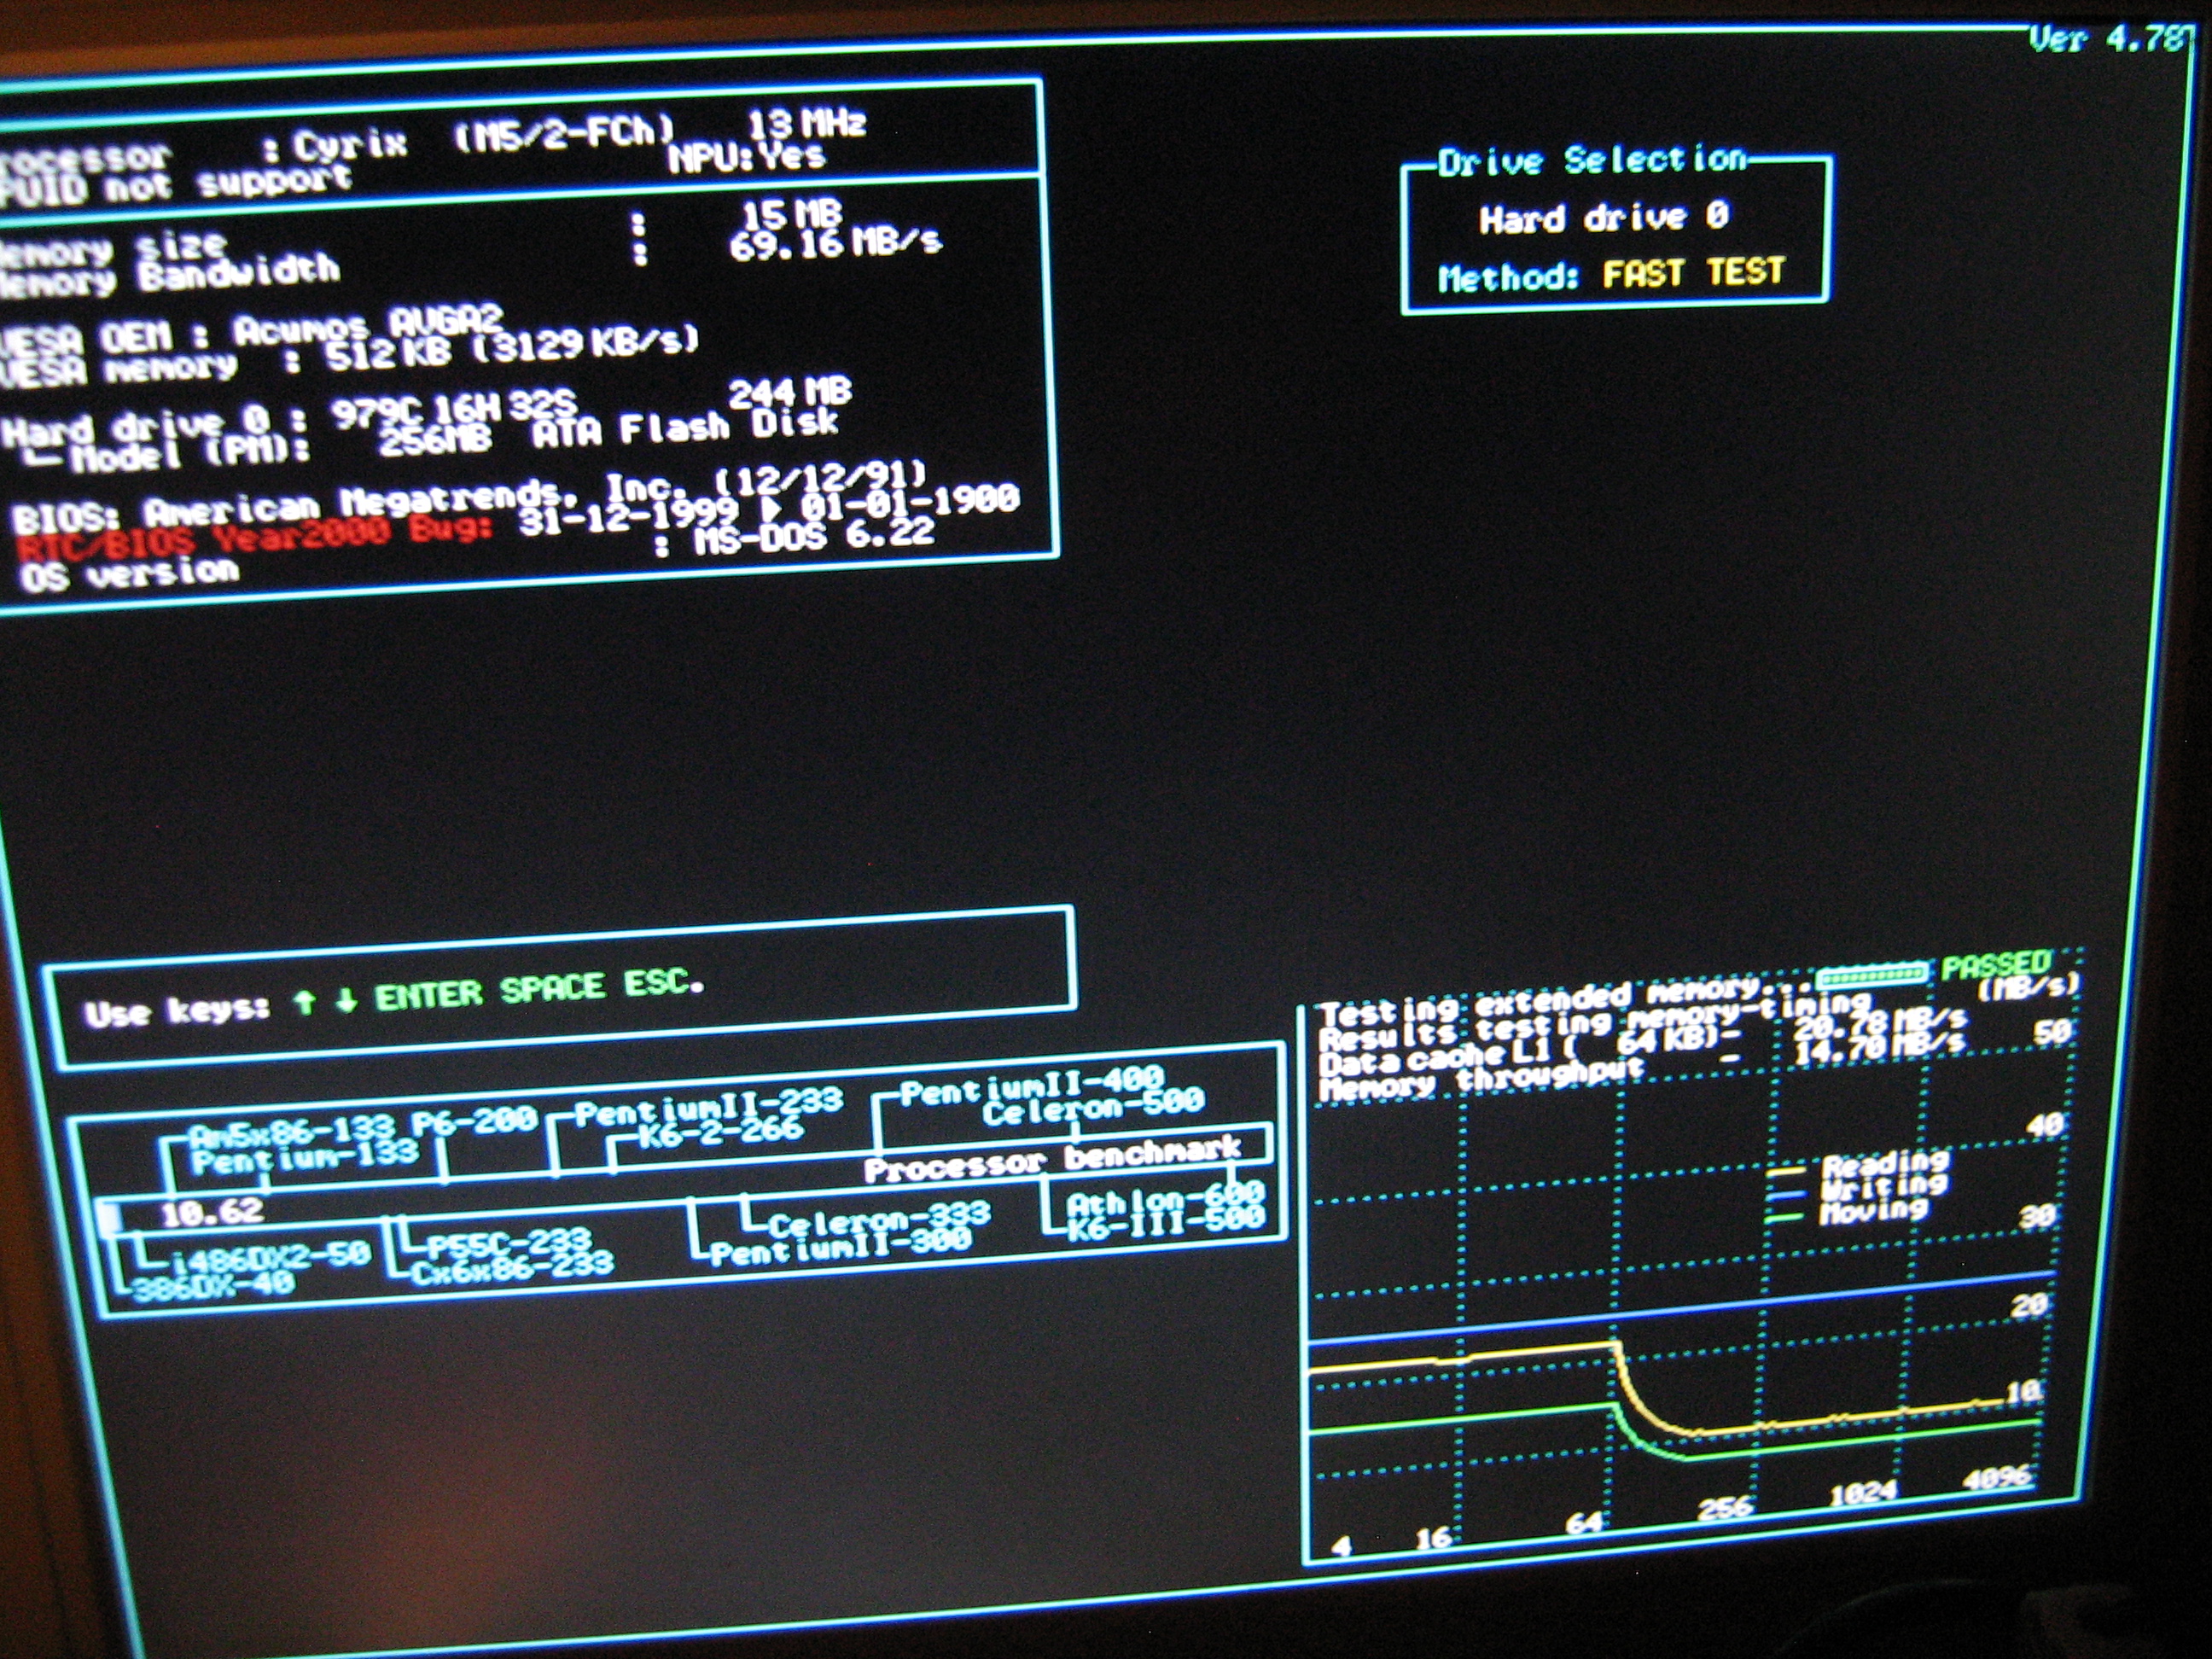This screenshot has height=1659, width=2212.
Task: Click the Athlon-600 reference label
Action: [1165, 1198]
